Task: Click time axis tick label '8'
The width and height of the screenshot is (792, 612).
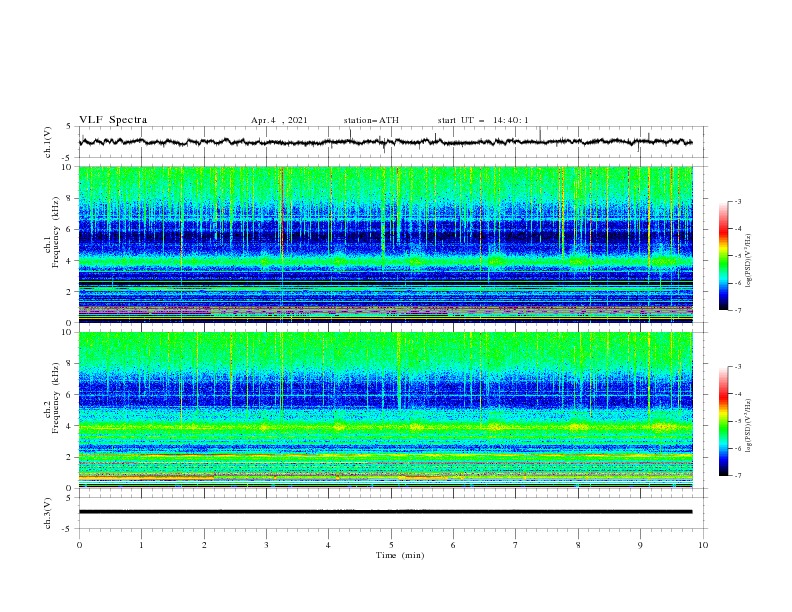Action: coord(578,545)
